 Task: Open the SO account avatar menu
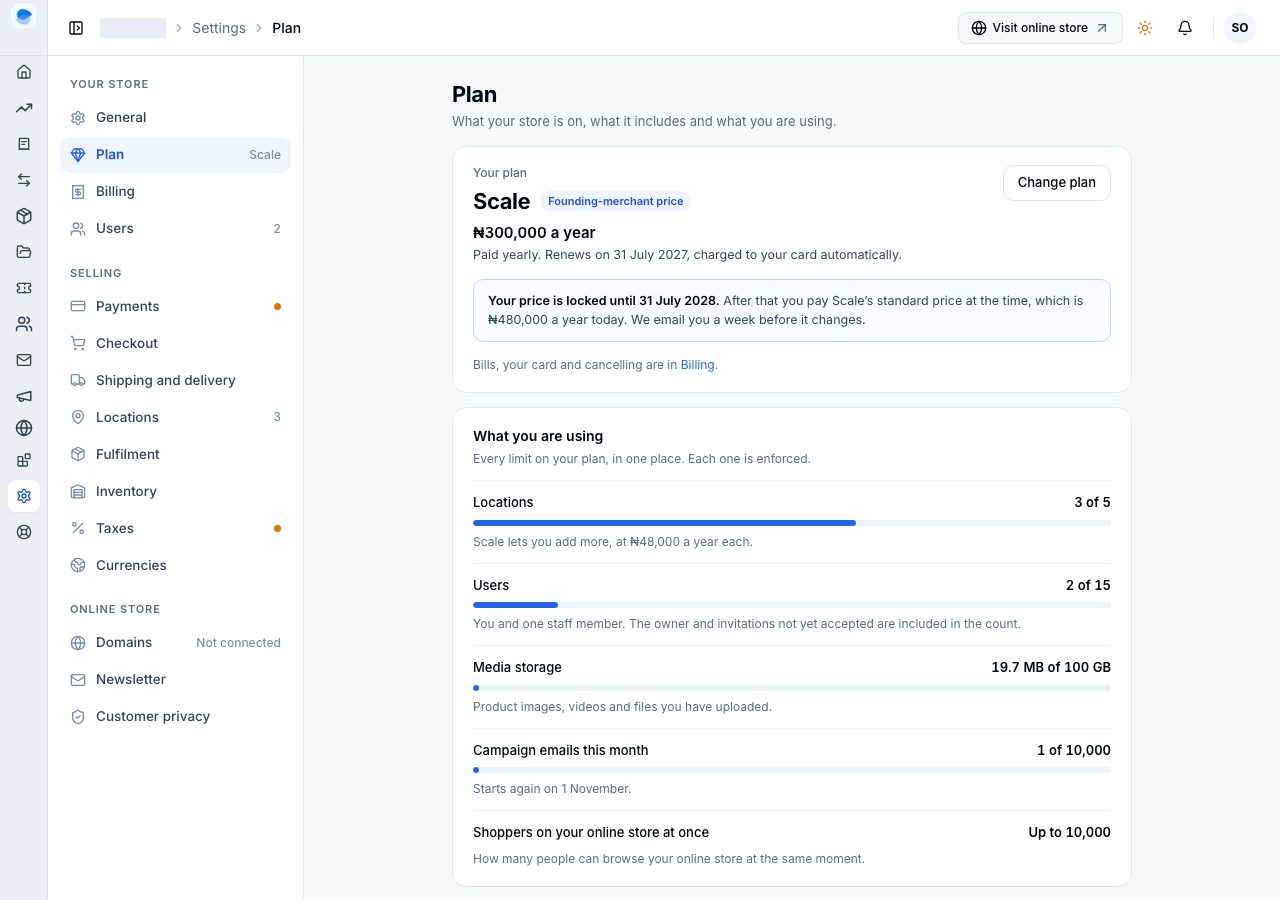(x=1240, y=28)
